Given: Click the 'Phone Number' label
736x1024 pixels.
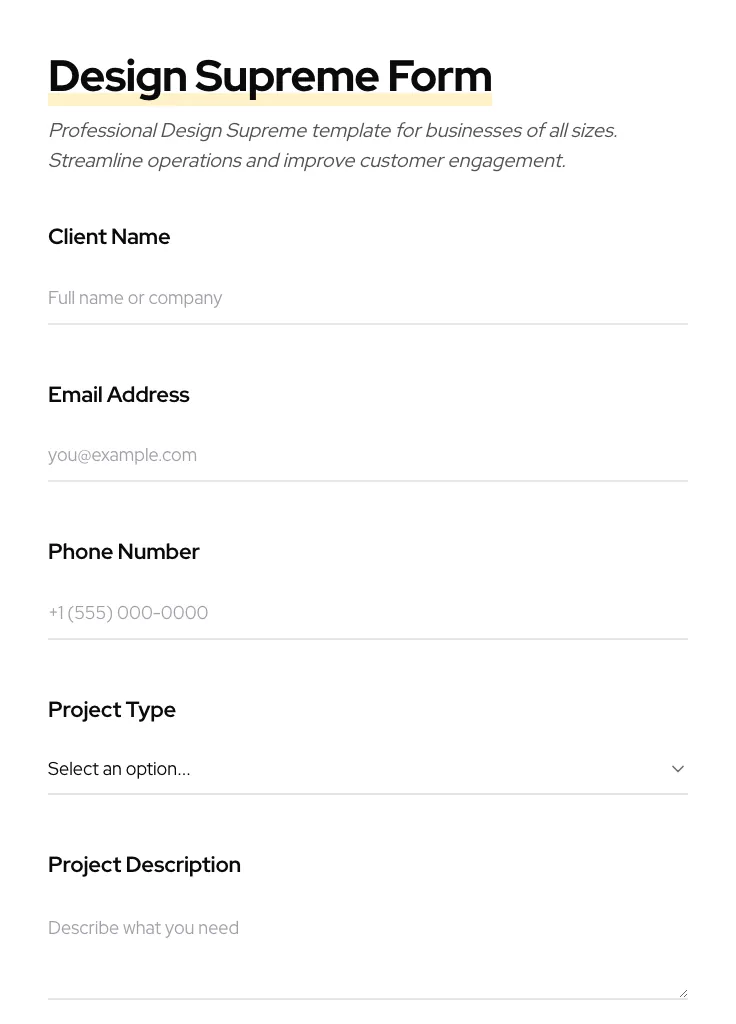Looking at the screenshot, I should coord(123,552).
